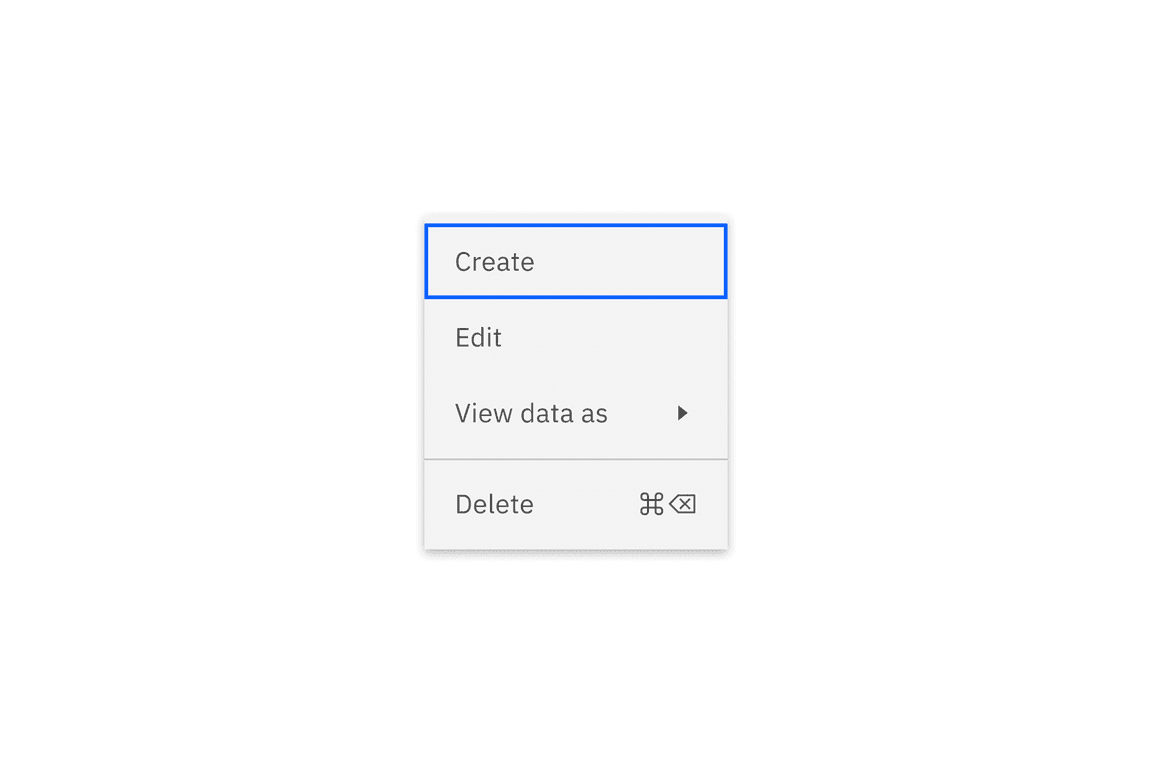Click the divider area above Delete
Screen dimensions: 1152x767
(576, 458)
